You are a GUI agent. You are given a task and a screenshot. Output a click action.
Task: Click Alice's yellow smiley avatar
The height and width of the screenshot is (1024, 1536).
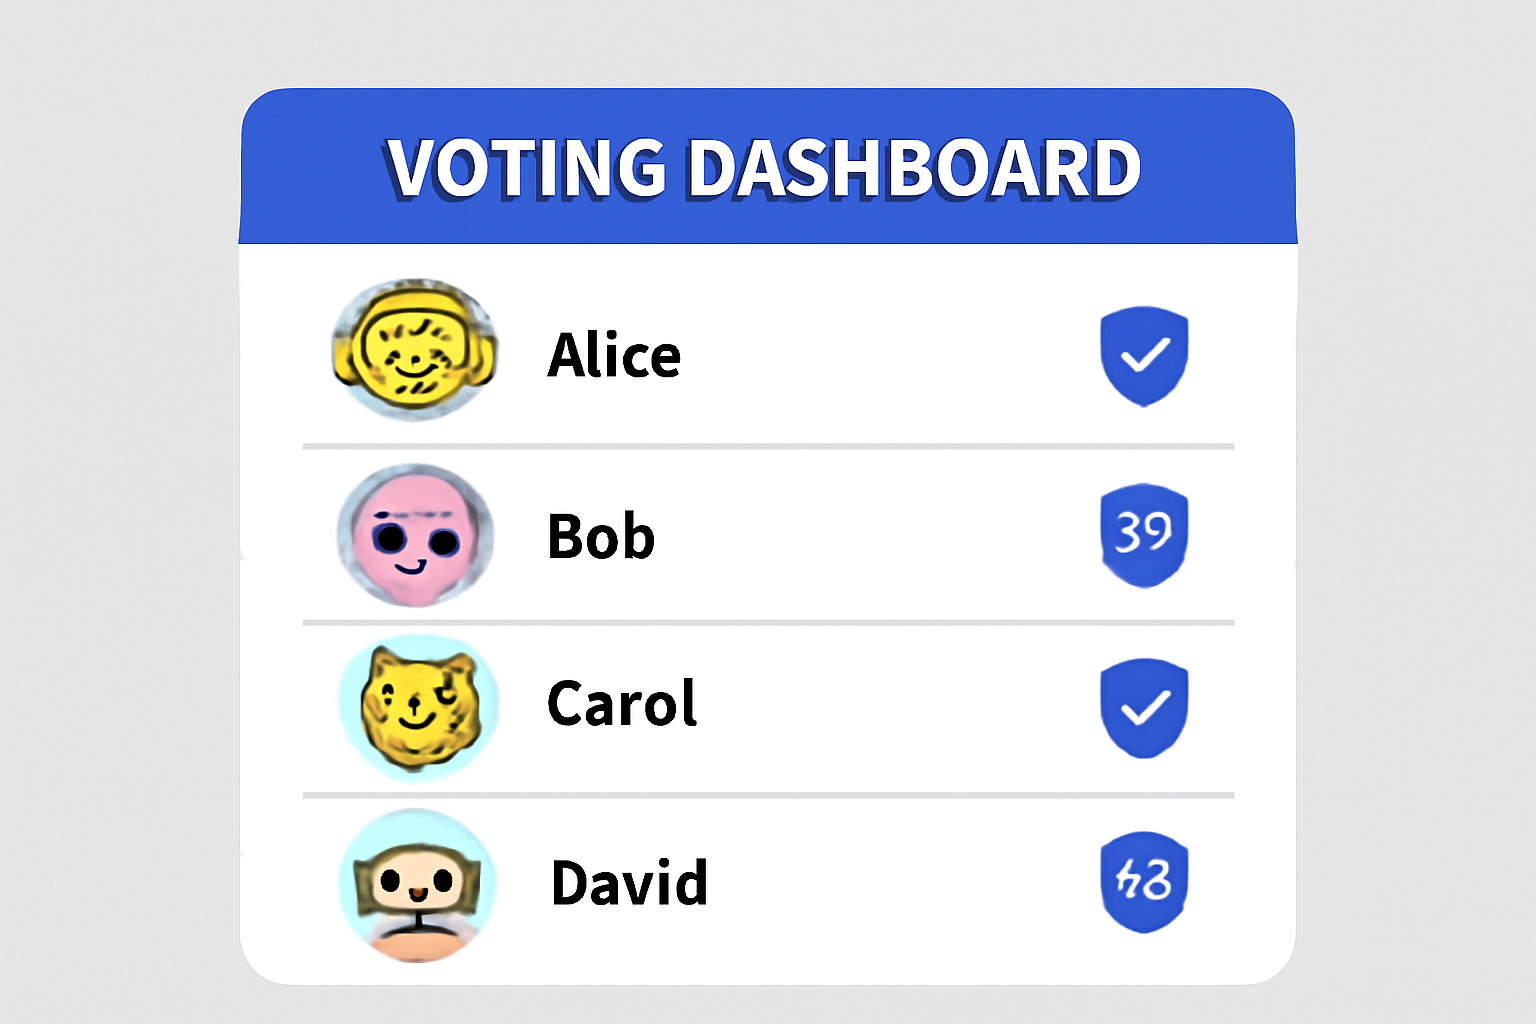click(414, 351)
